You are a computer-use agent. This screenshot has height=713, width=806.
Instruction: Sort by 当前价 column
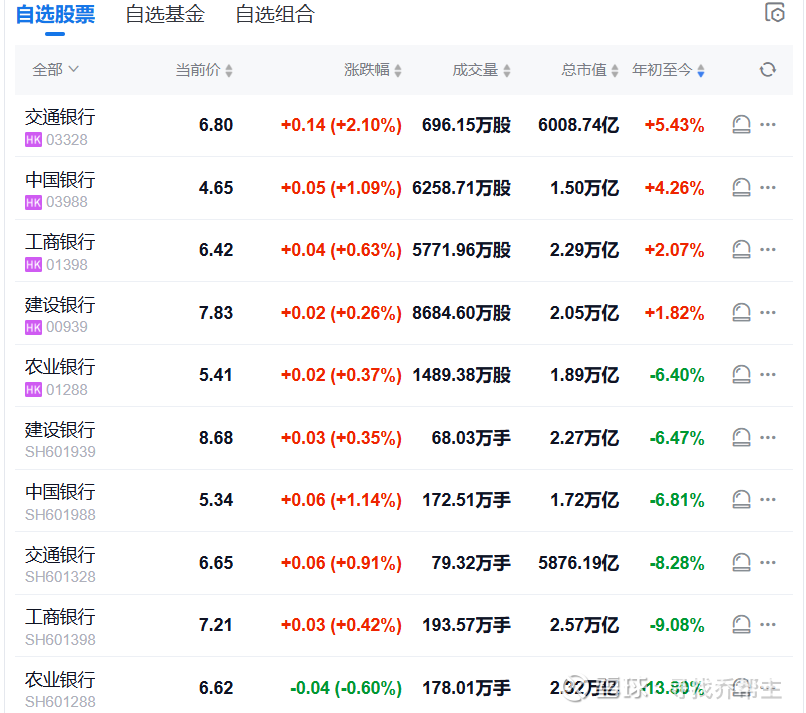[x=204, y=70]
